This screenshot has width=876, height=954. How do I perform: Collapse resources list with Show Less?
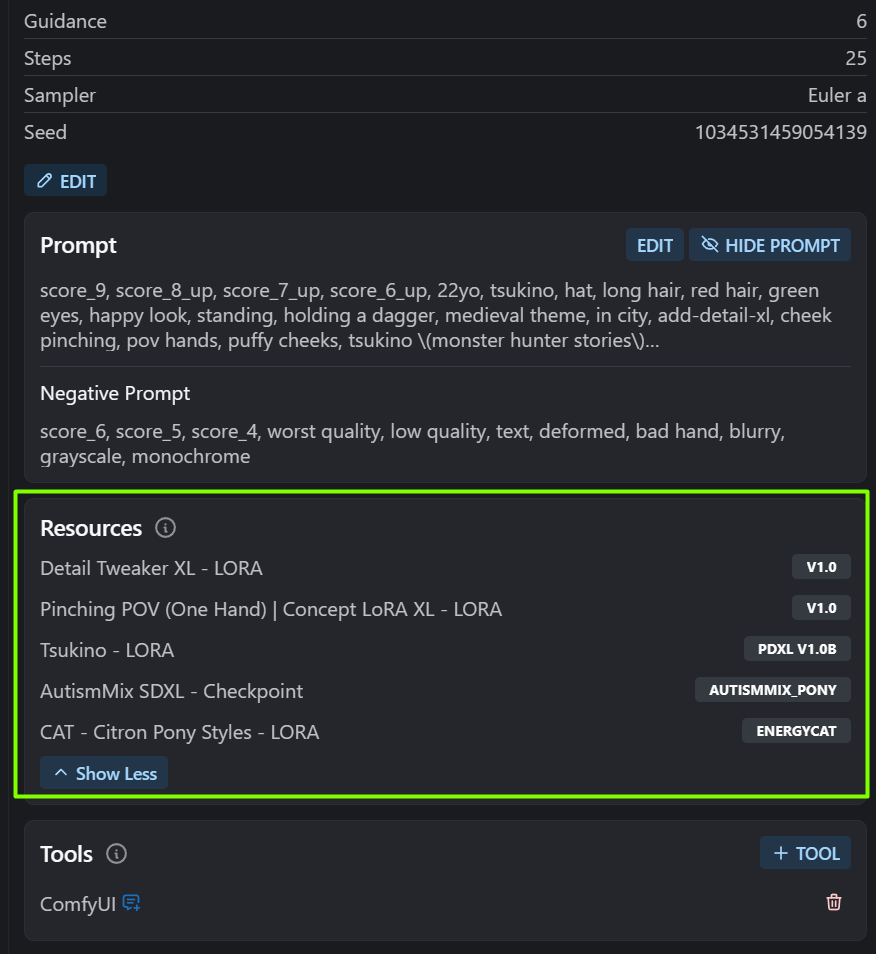pyautogui.click(x=104, y=773)
